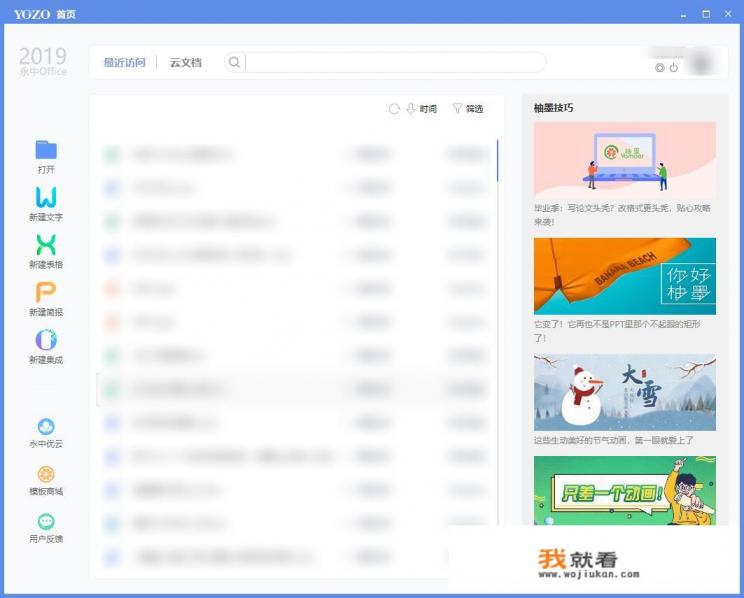Open the 筛选 filter options
Viewport: 744px width, 598px height.
point(474,109)
